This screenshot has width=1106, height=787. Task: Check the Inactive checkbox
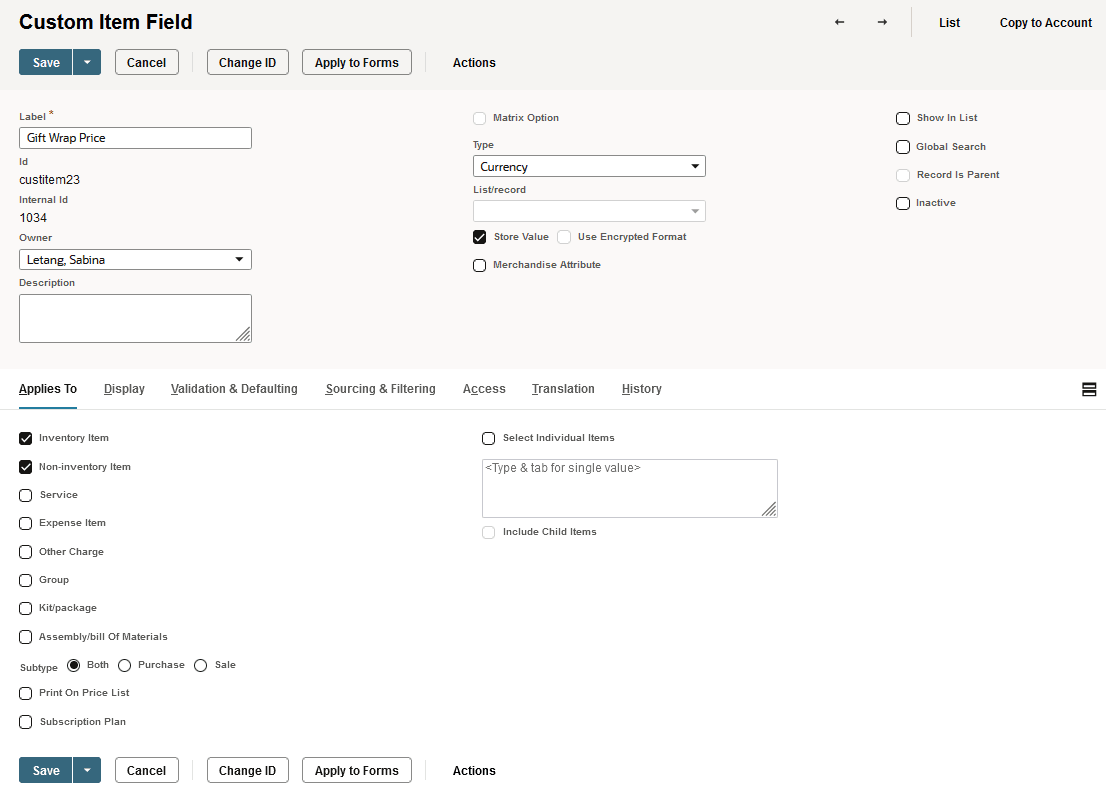(x=903, y=203)
